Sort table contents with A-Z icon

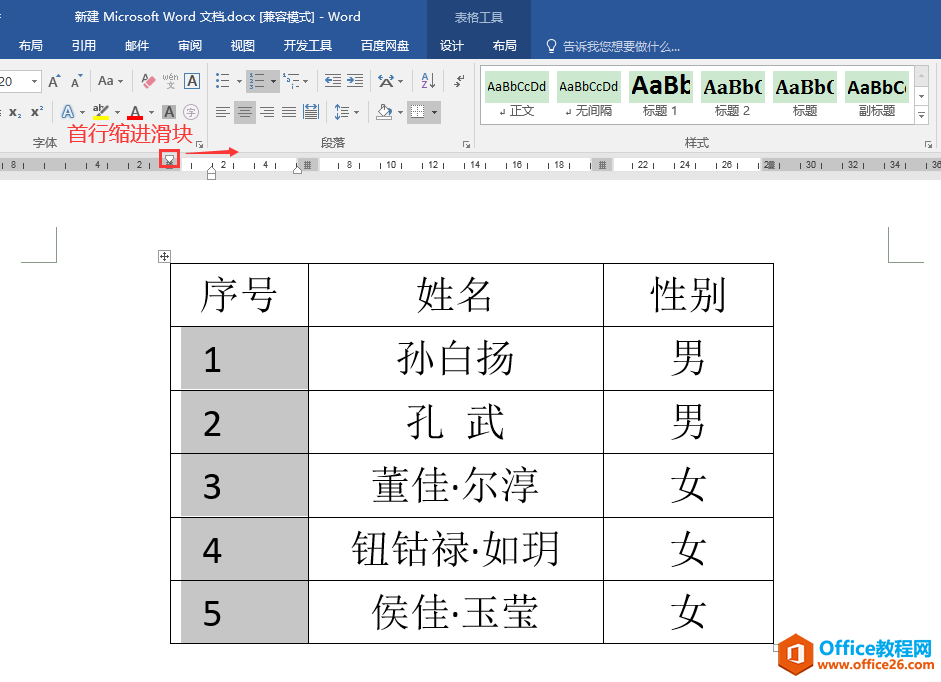pos(428,81)
